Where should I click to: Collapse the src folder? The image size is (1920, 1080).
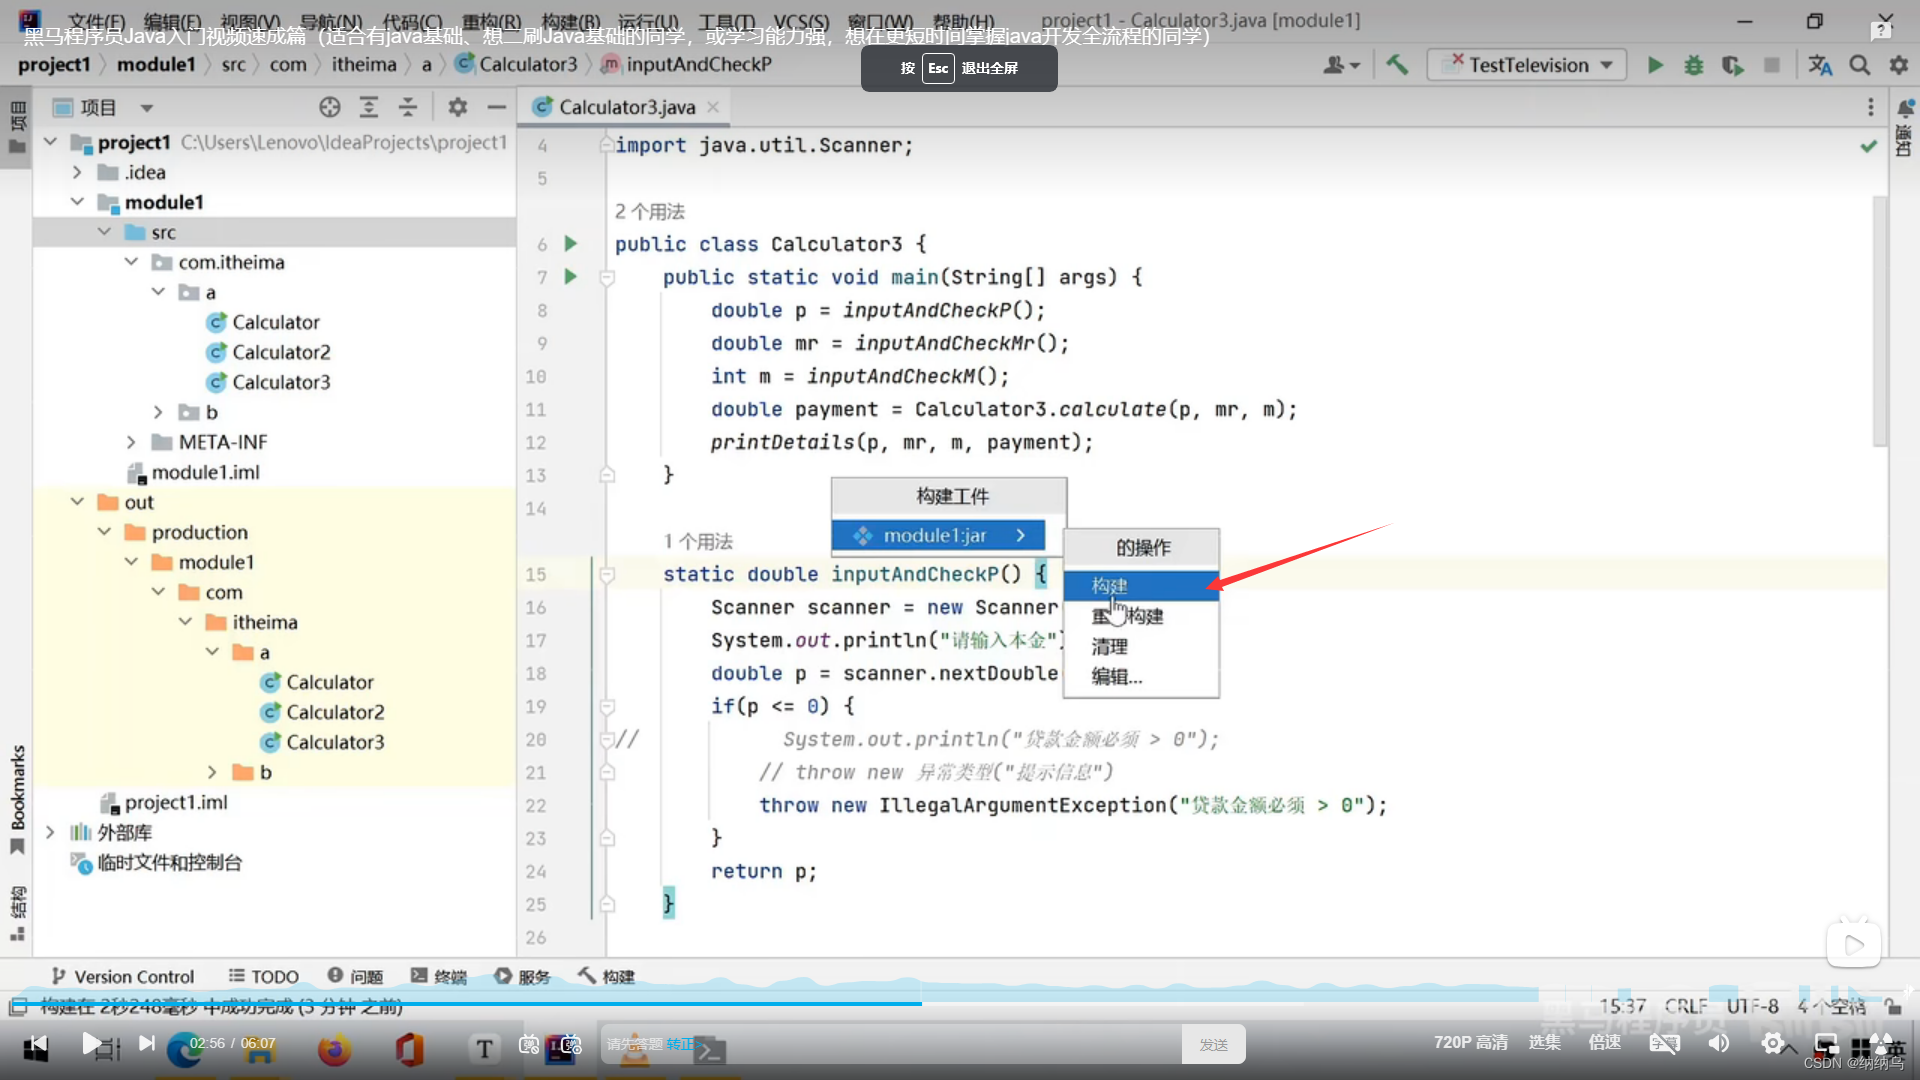click(x=104, y=232)
